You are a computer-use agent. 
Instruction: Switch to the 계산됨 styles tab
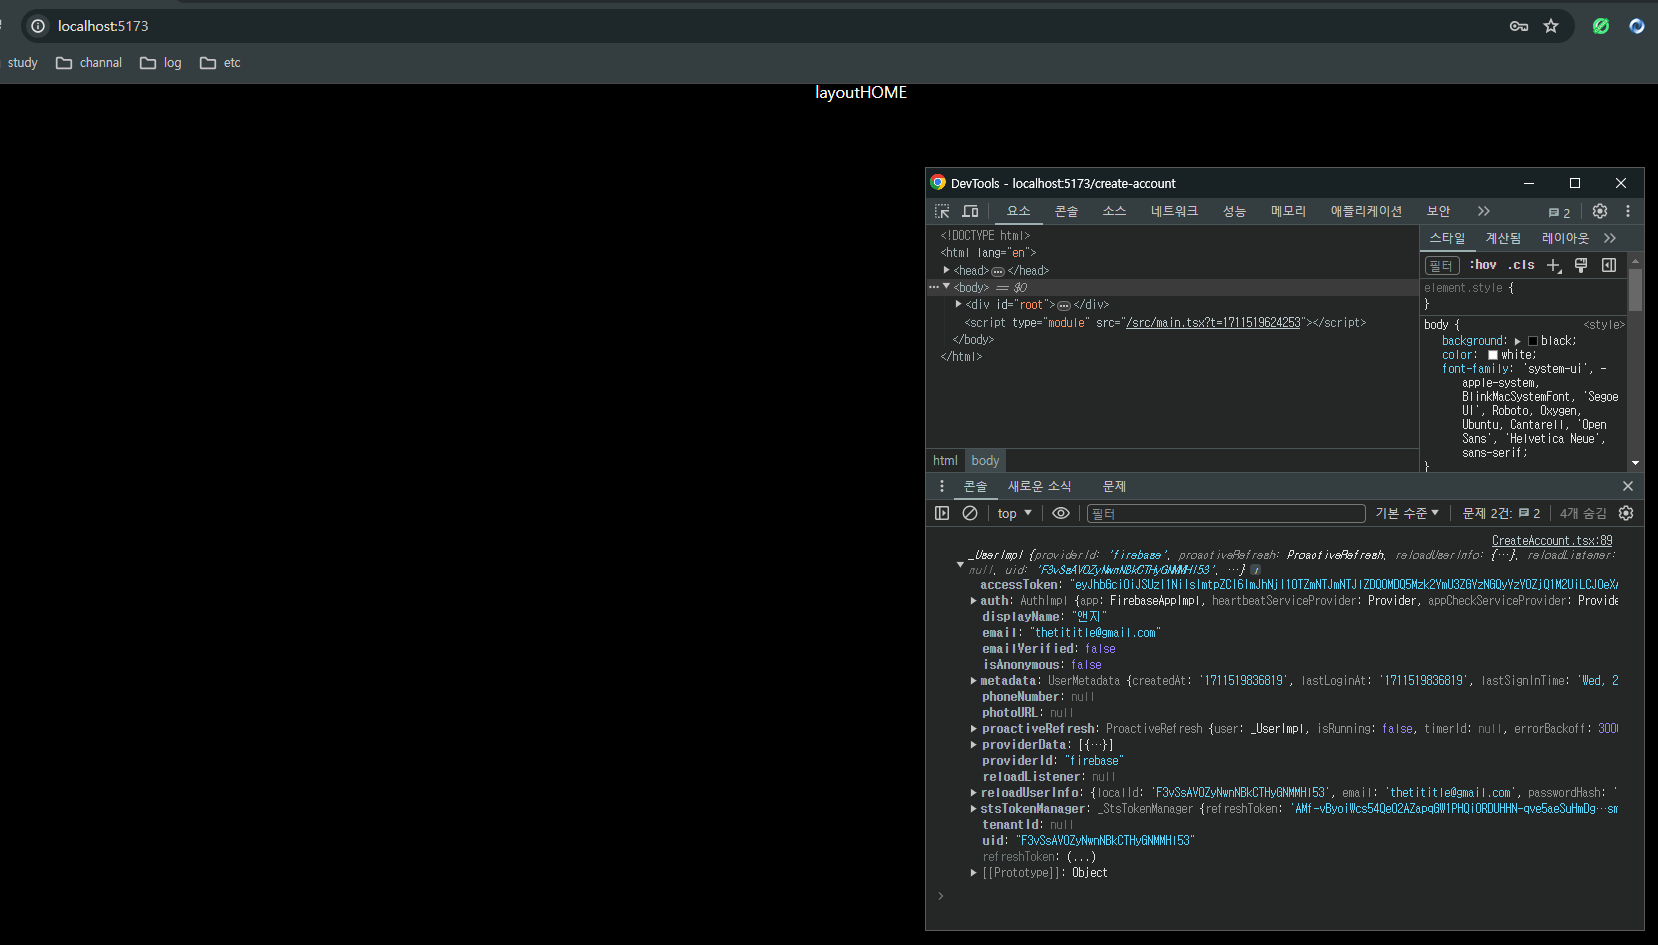point(1503,238)
